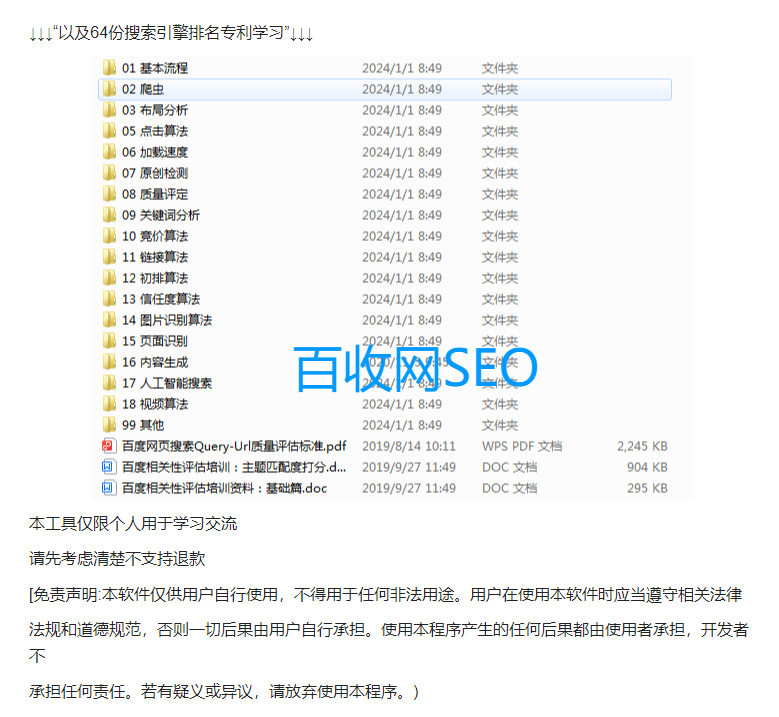Click the folder icon for 09 关键词分析
This screenshot has height=717, width=779.
pos(109,215)
